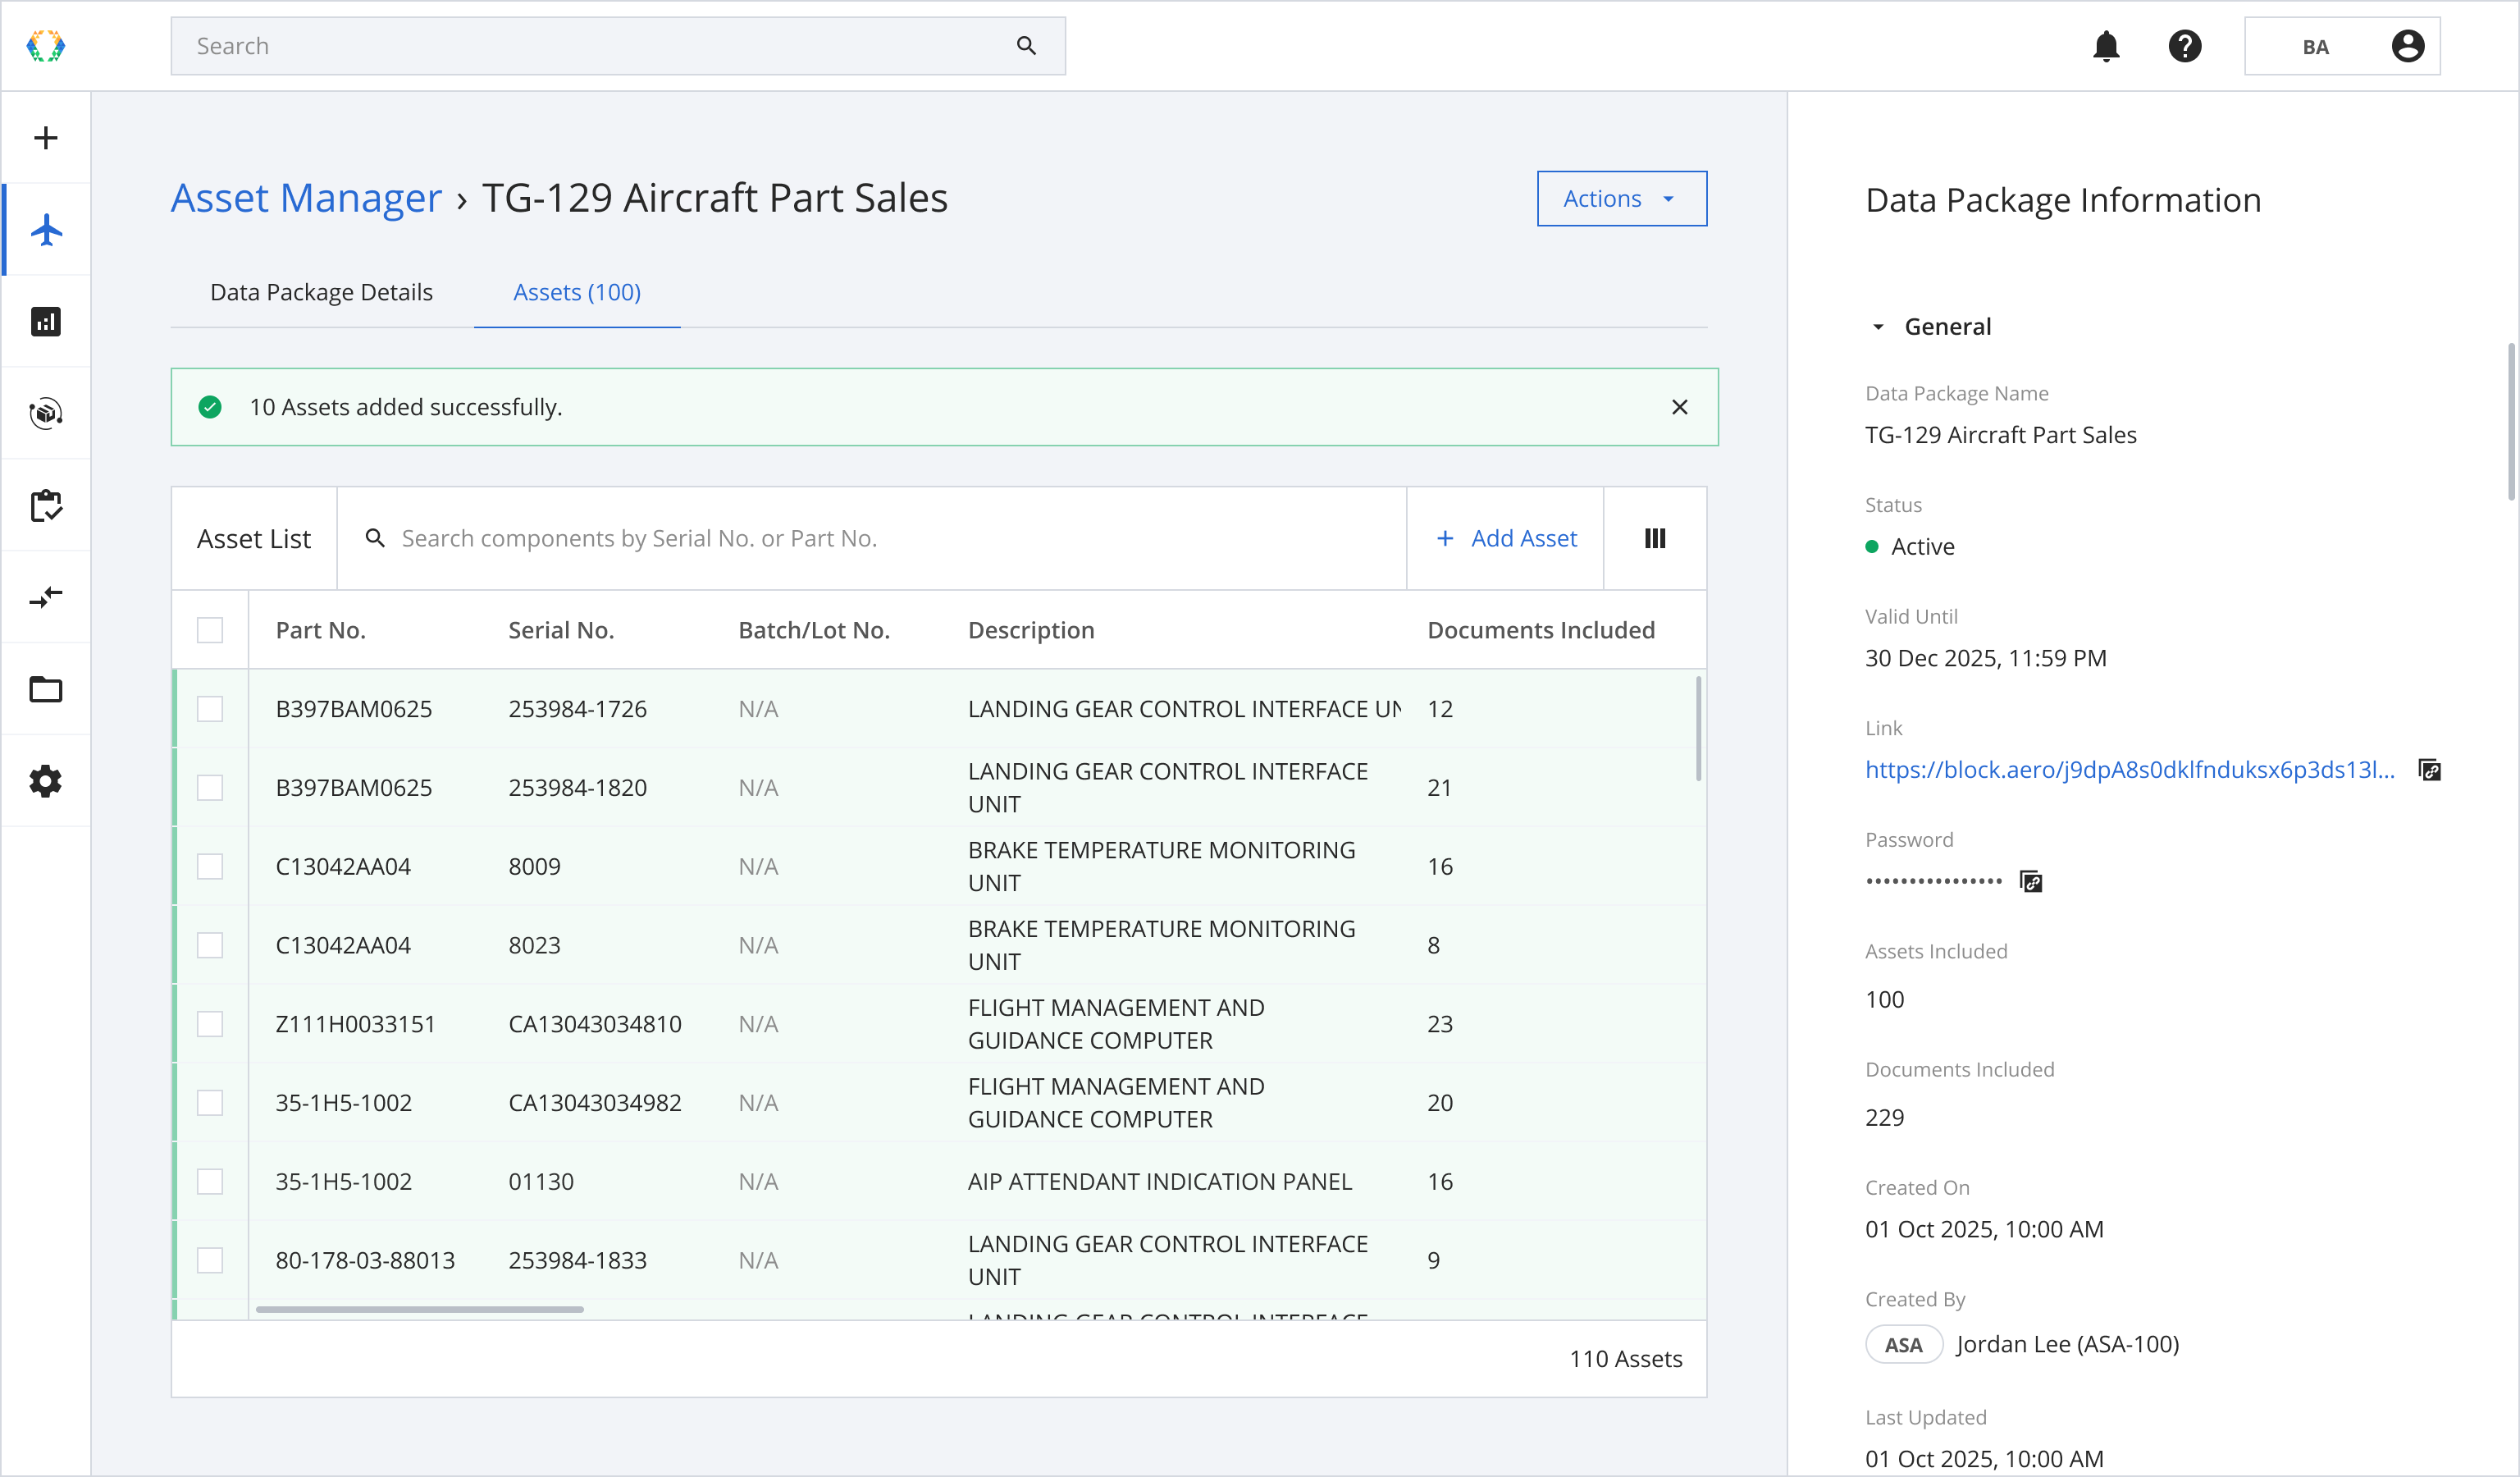The height and width of the screenshot is (1477, 2520).
Task: Collapse the General section
Action: [1878, 327]
